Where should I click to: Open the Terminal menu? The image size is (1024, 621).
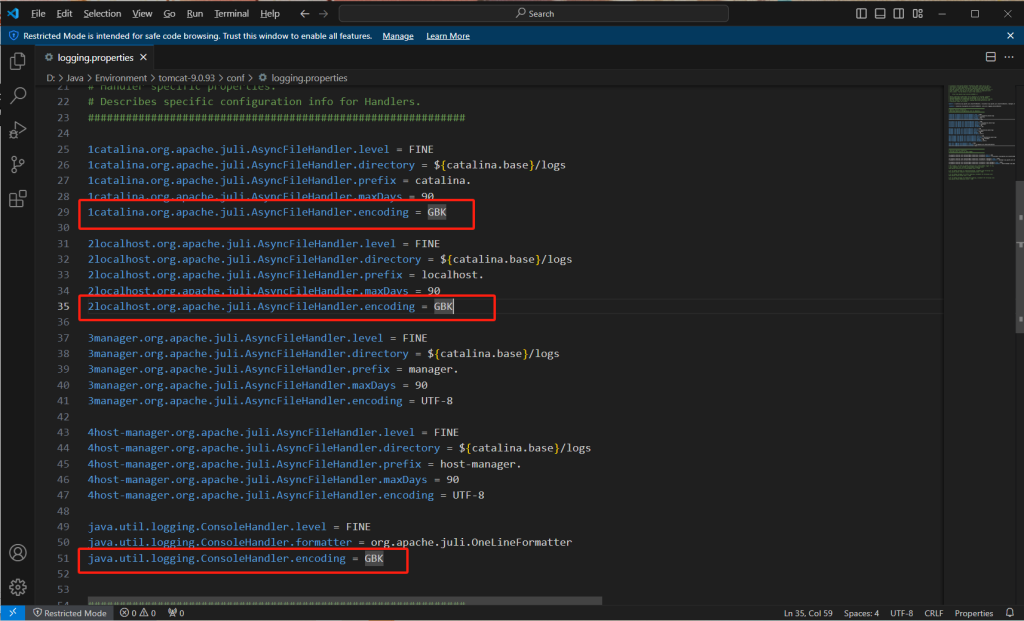pos(231,13)
